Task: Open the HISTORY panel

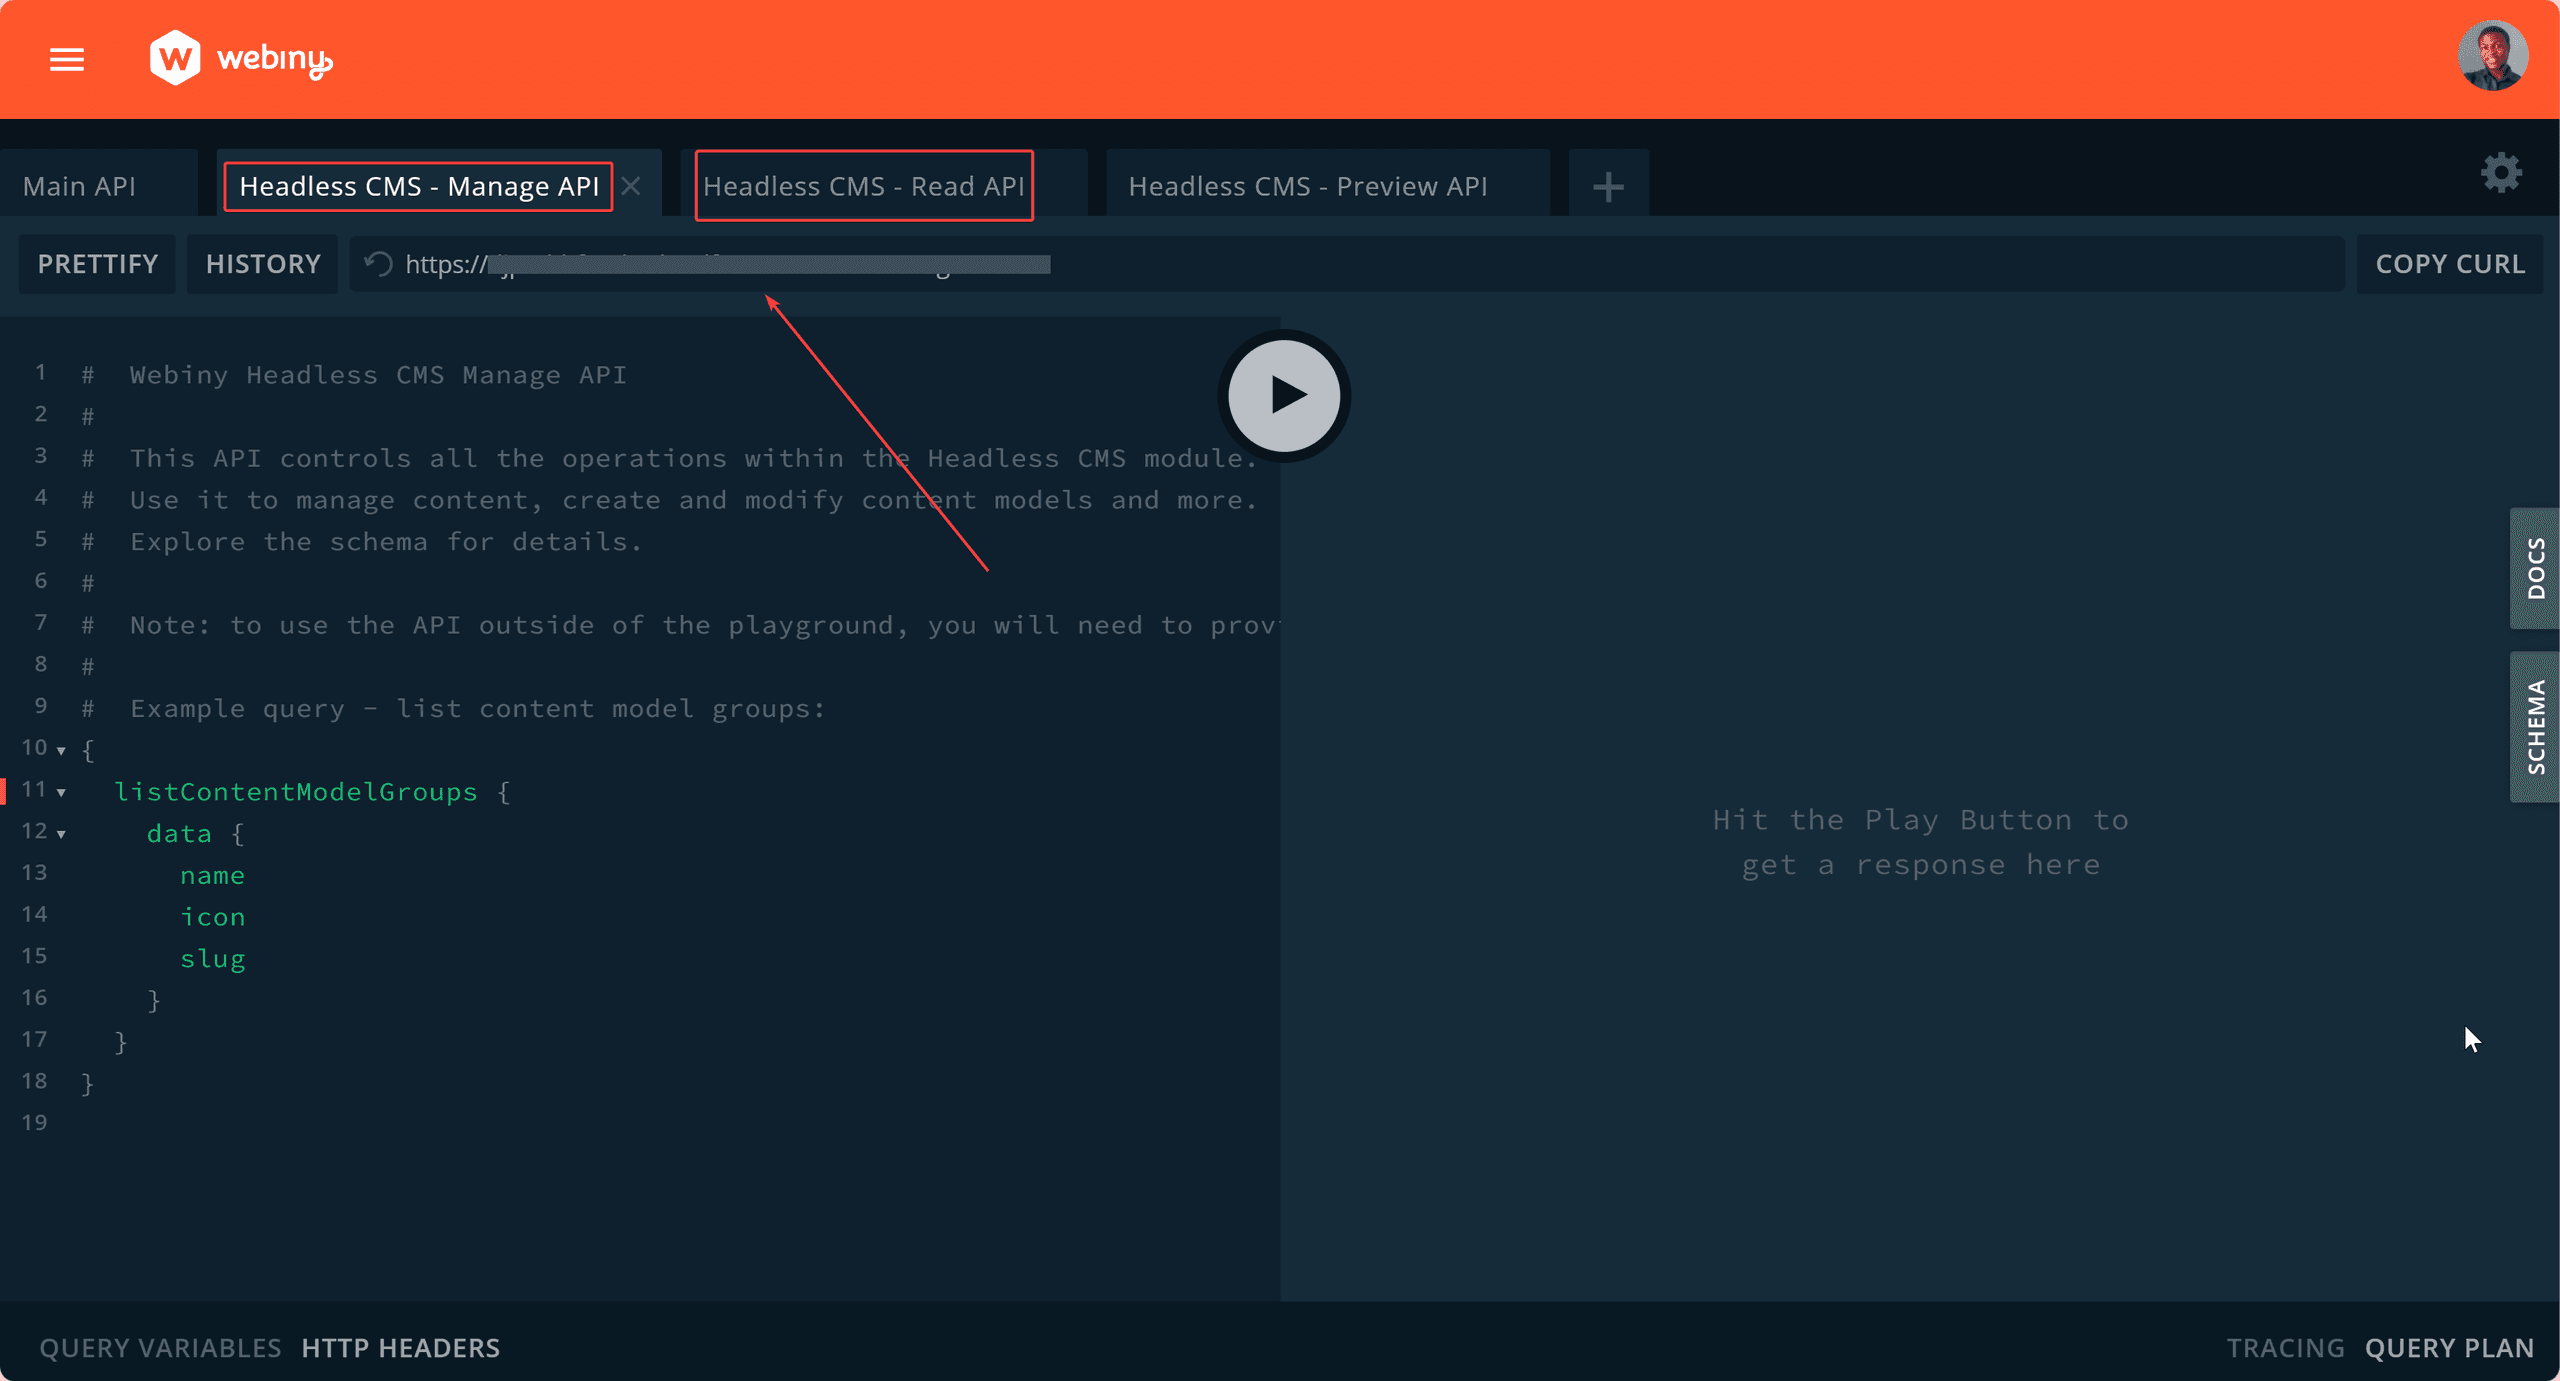Action: (263, 264)
